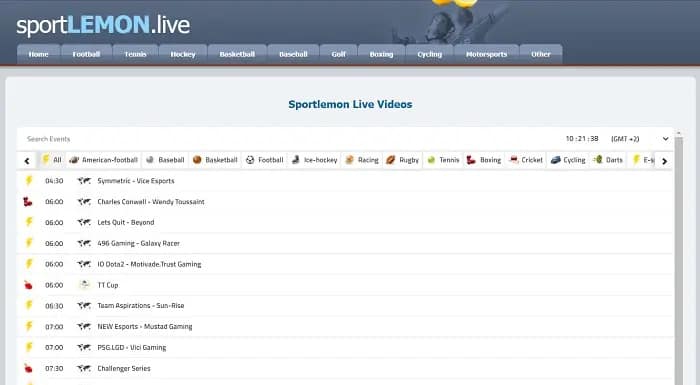Filter events by Cycling category
Image resolution: width=700 pixels, height=385 pixels.
pos(568,160)
